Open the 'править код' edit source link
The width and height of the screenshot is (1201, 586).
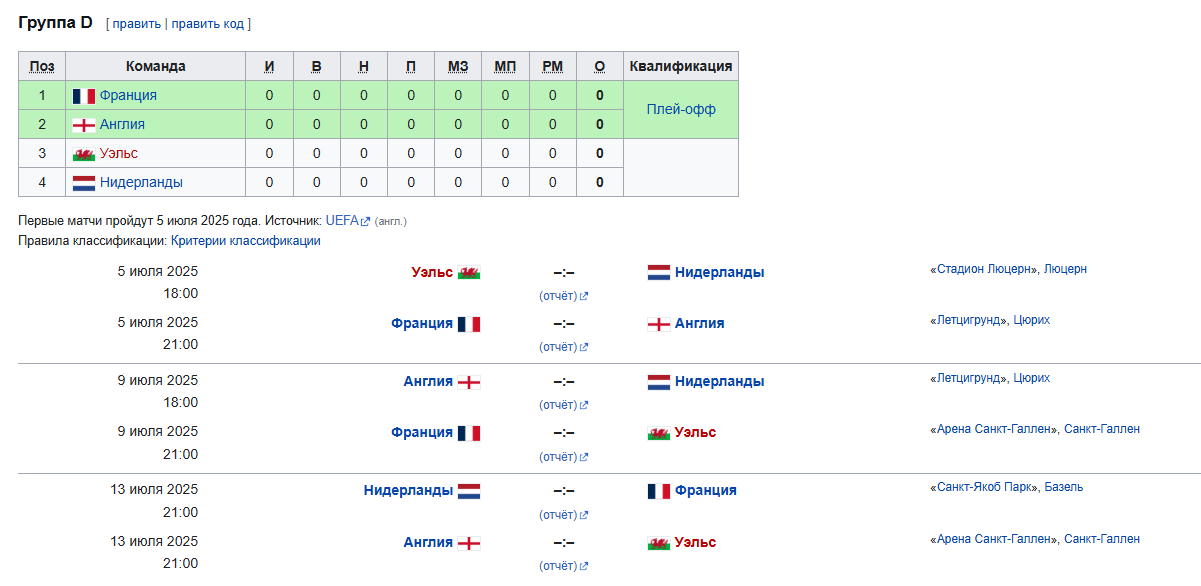coord(208,24)
